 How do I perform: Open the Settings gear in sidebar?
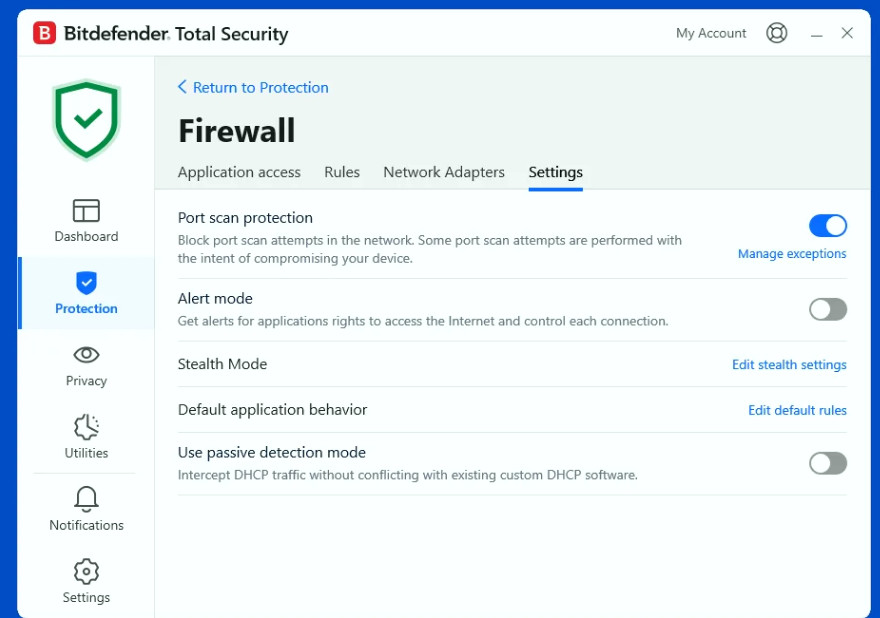click(x=86, y=572)
